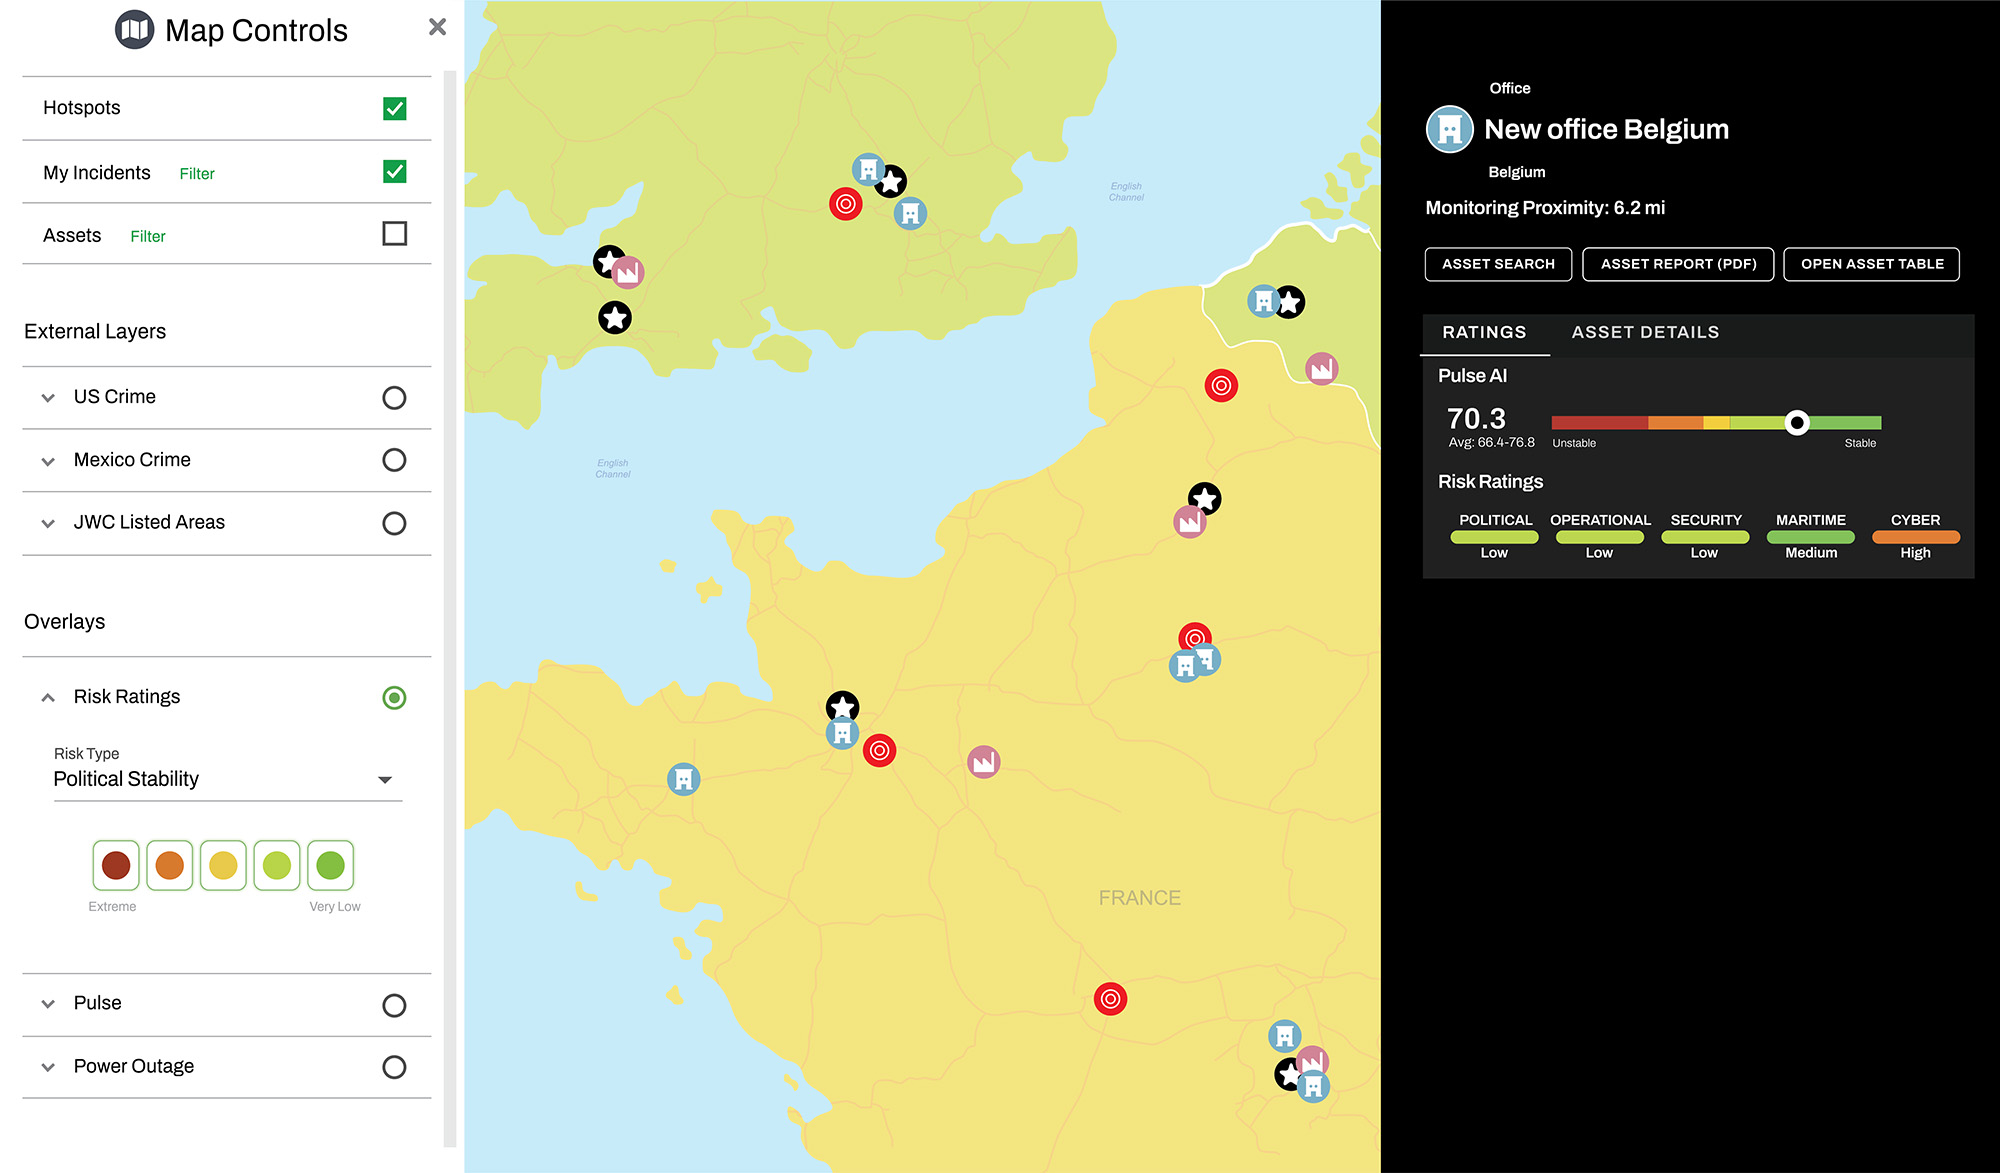This screenshot has width=2000, height=1173.
Task: Select the Ratings tab
Action: (x=1484, y=332)
